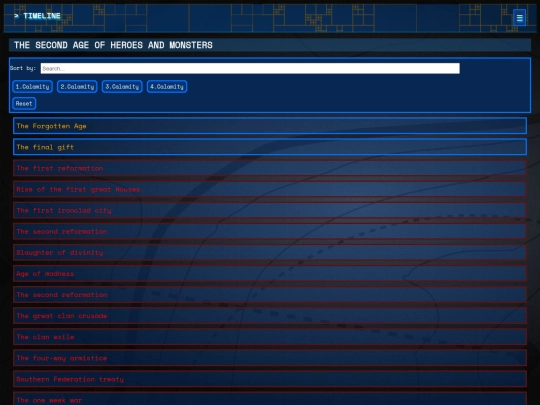The image size is (540, 405).
Task: Expand The Forgotten Age entry
Action: pos(270,126)
